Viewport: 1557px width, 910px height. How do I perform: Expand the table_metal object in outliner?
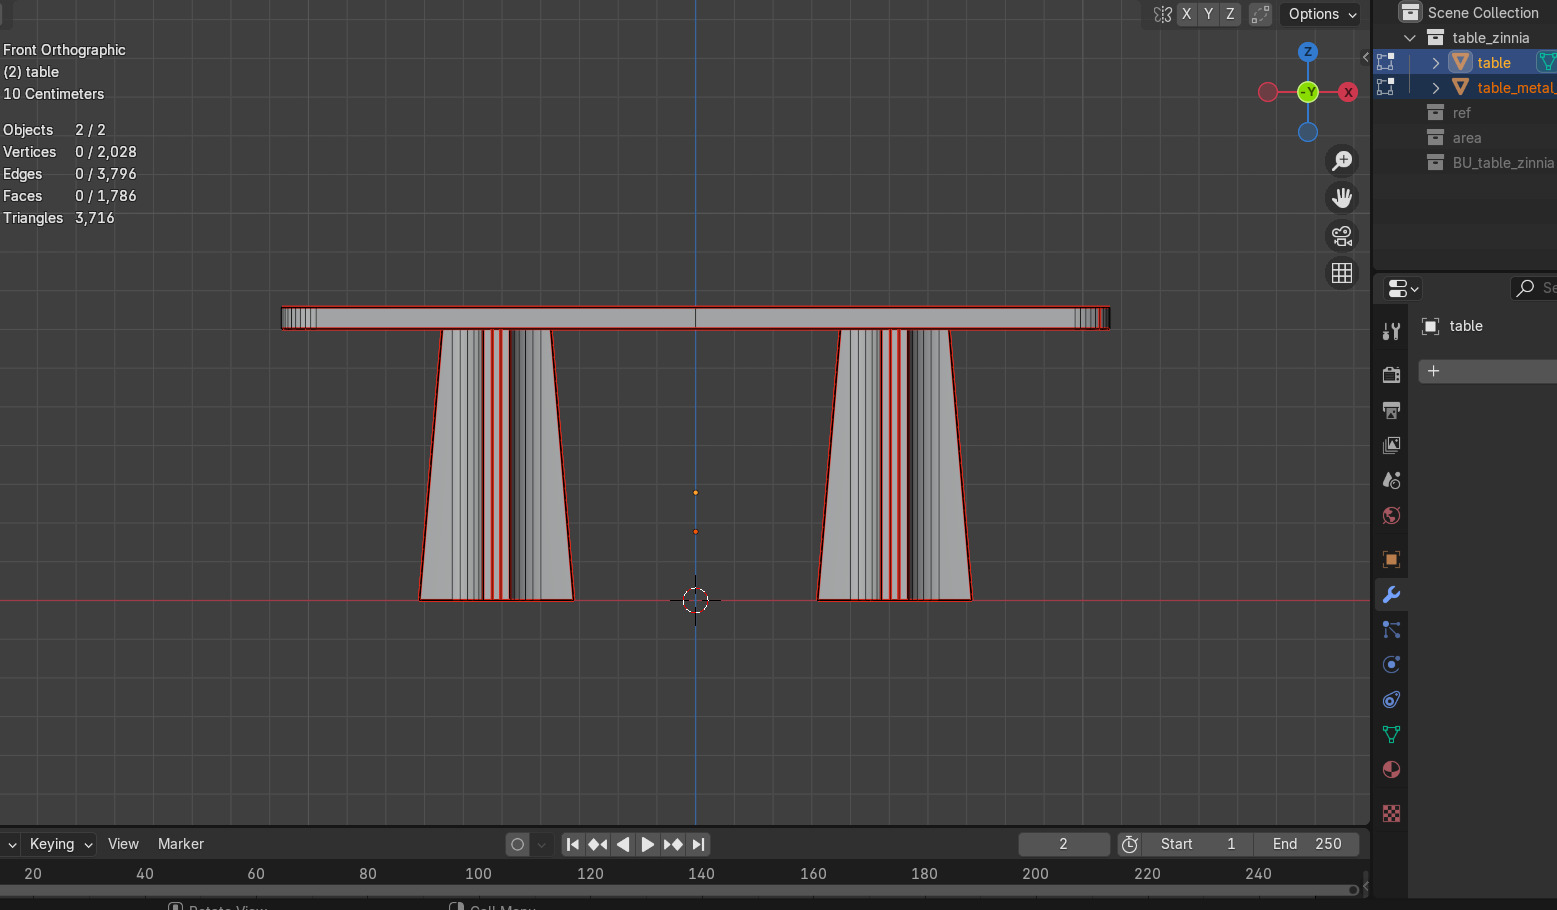(1436, 88)
